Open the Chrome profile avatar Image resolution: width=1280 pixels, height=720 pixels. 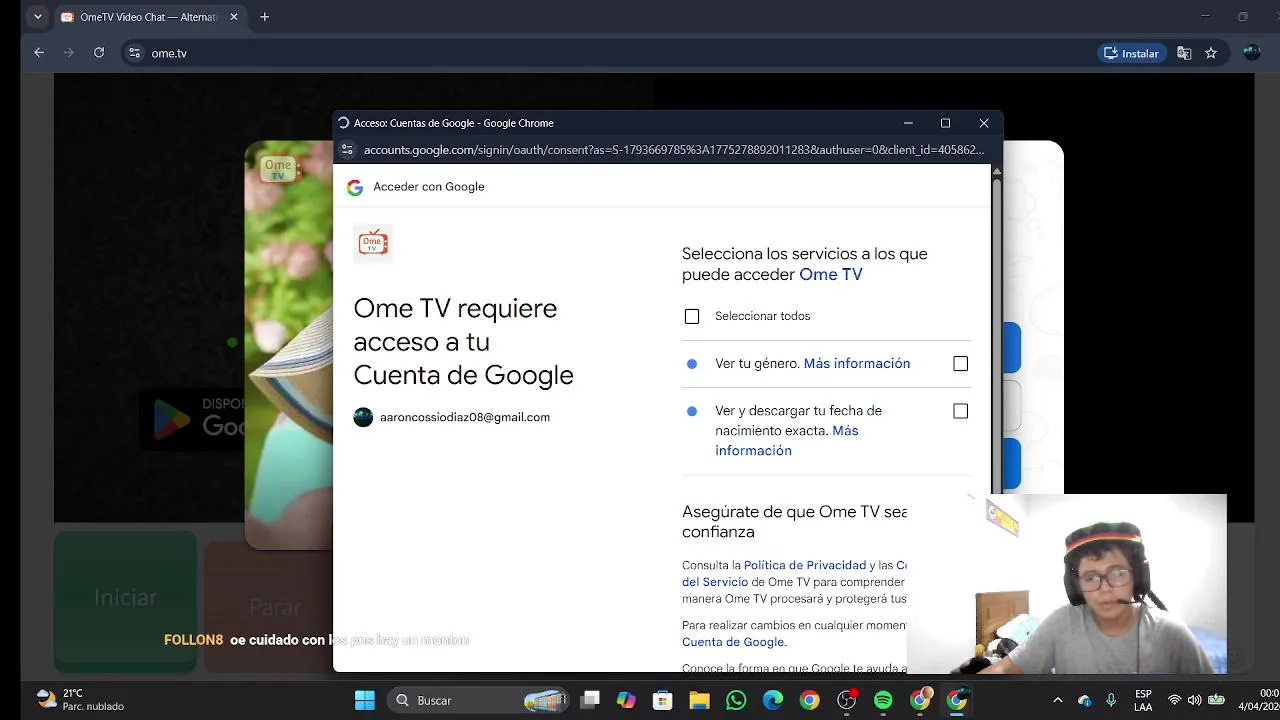tap(1252, 53)
